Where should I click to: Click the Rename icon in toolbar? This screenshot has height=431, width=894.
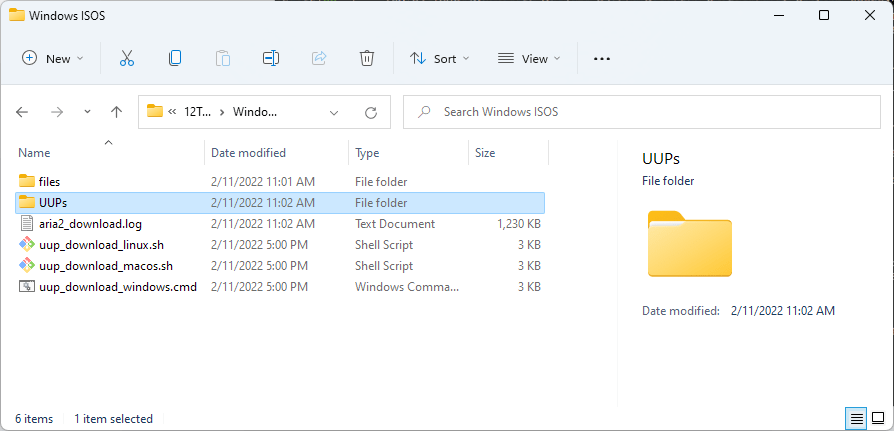(x=270, y=59)
